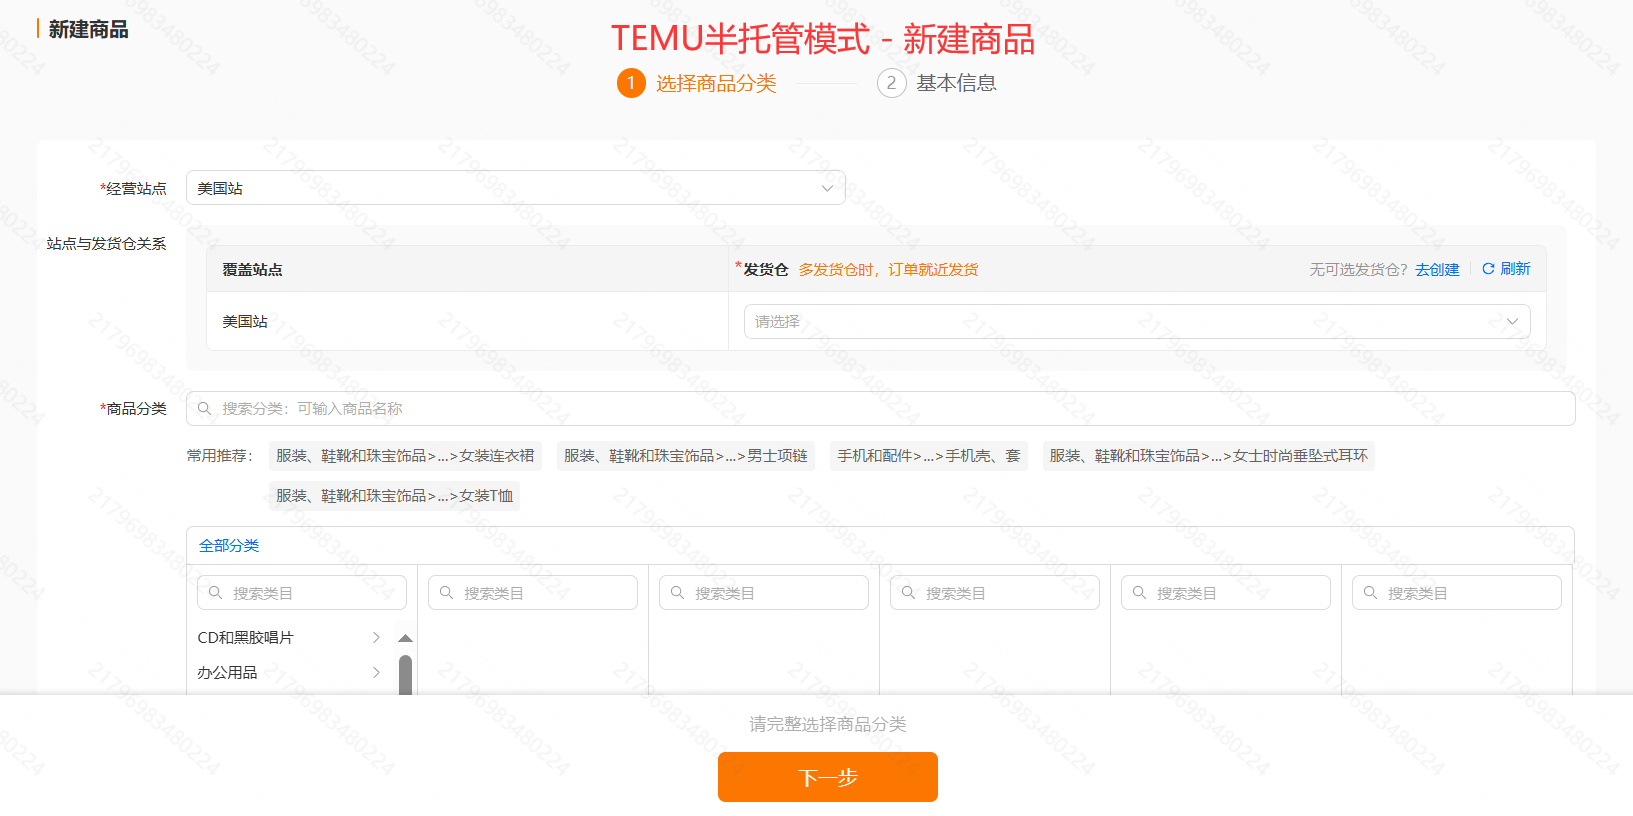The height and width of the screenshot is (816, 1633).
Task: Select recommended category 女装T恤
Action: (394, 496)
